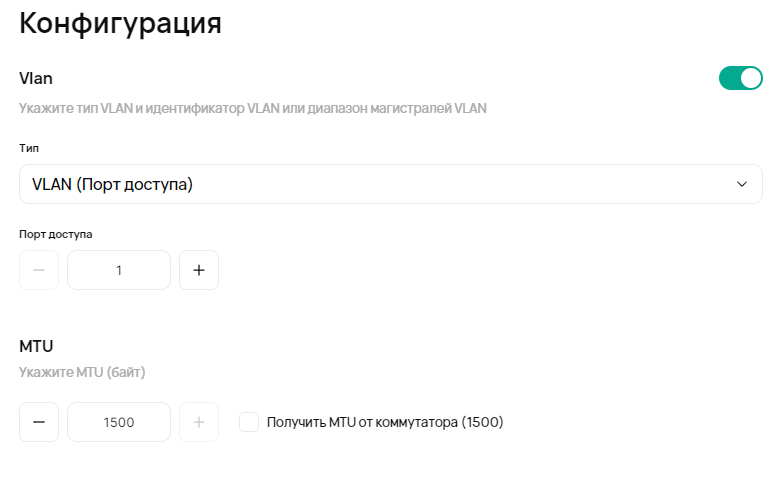The height and width of the screenshot is (492, 776).
Task: Decrease MTU value with minus button
Action: click(x=39, y=422)
